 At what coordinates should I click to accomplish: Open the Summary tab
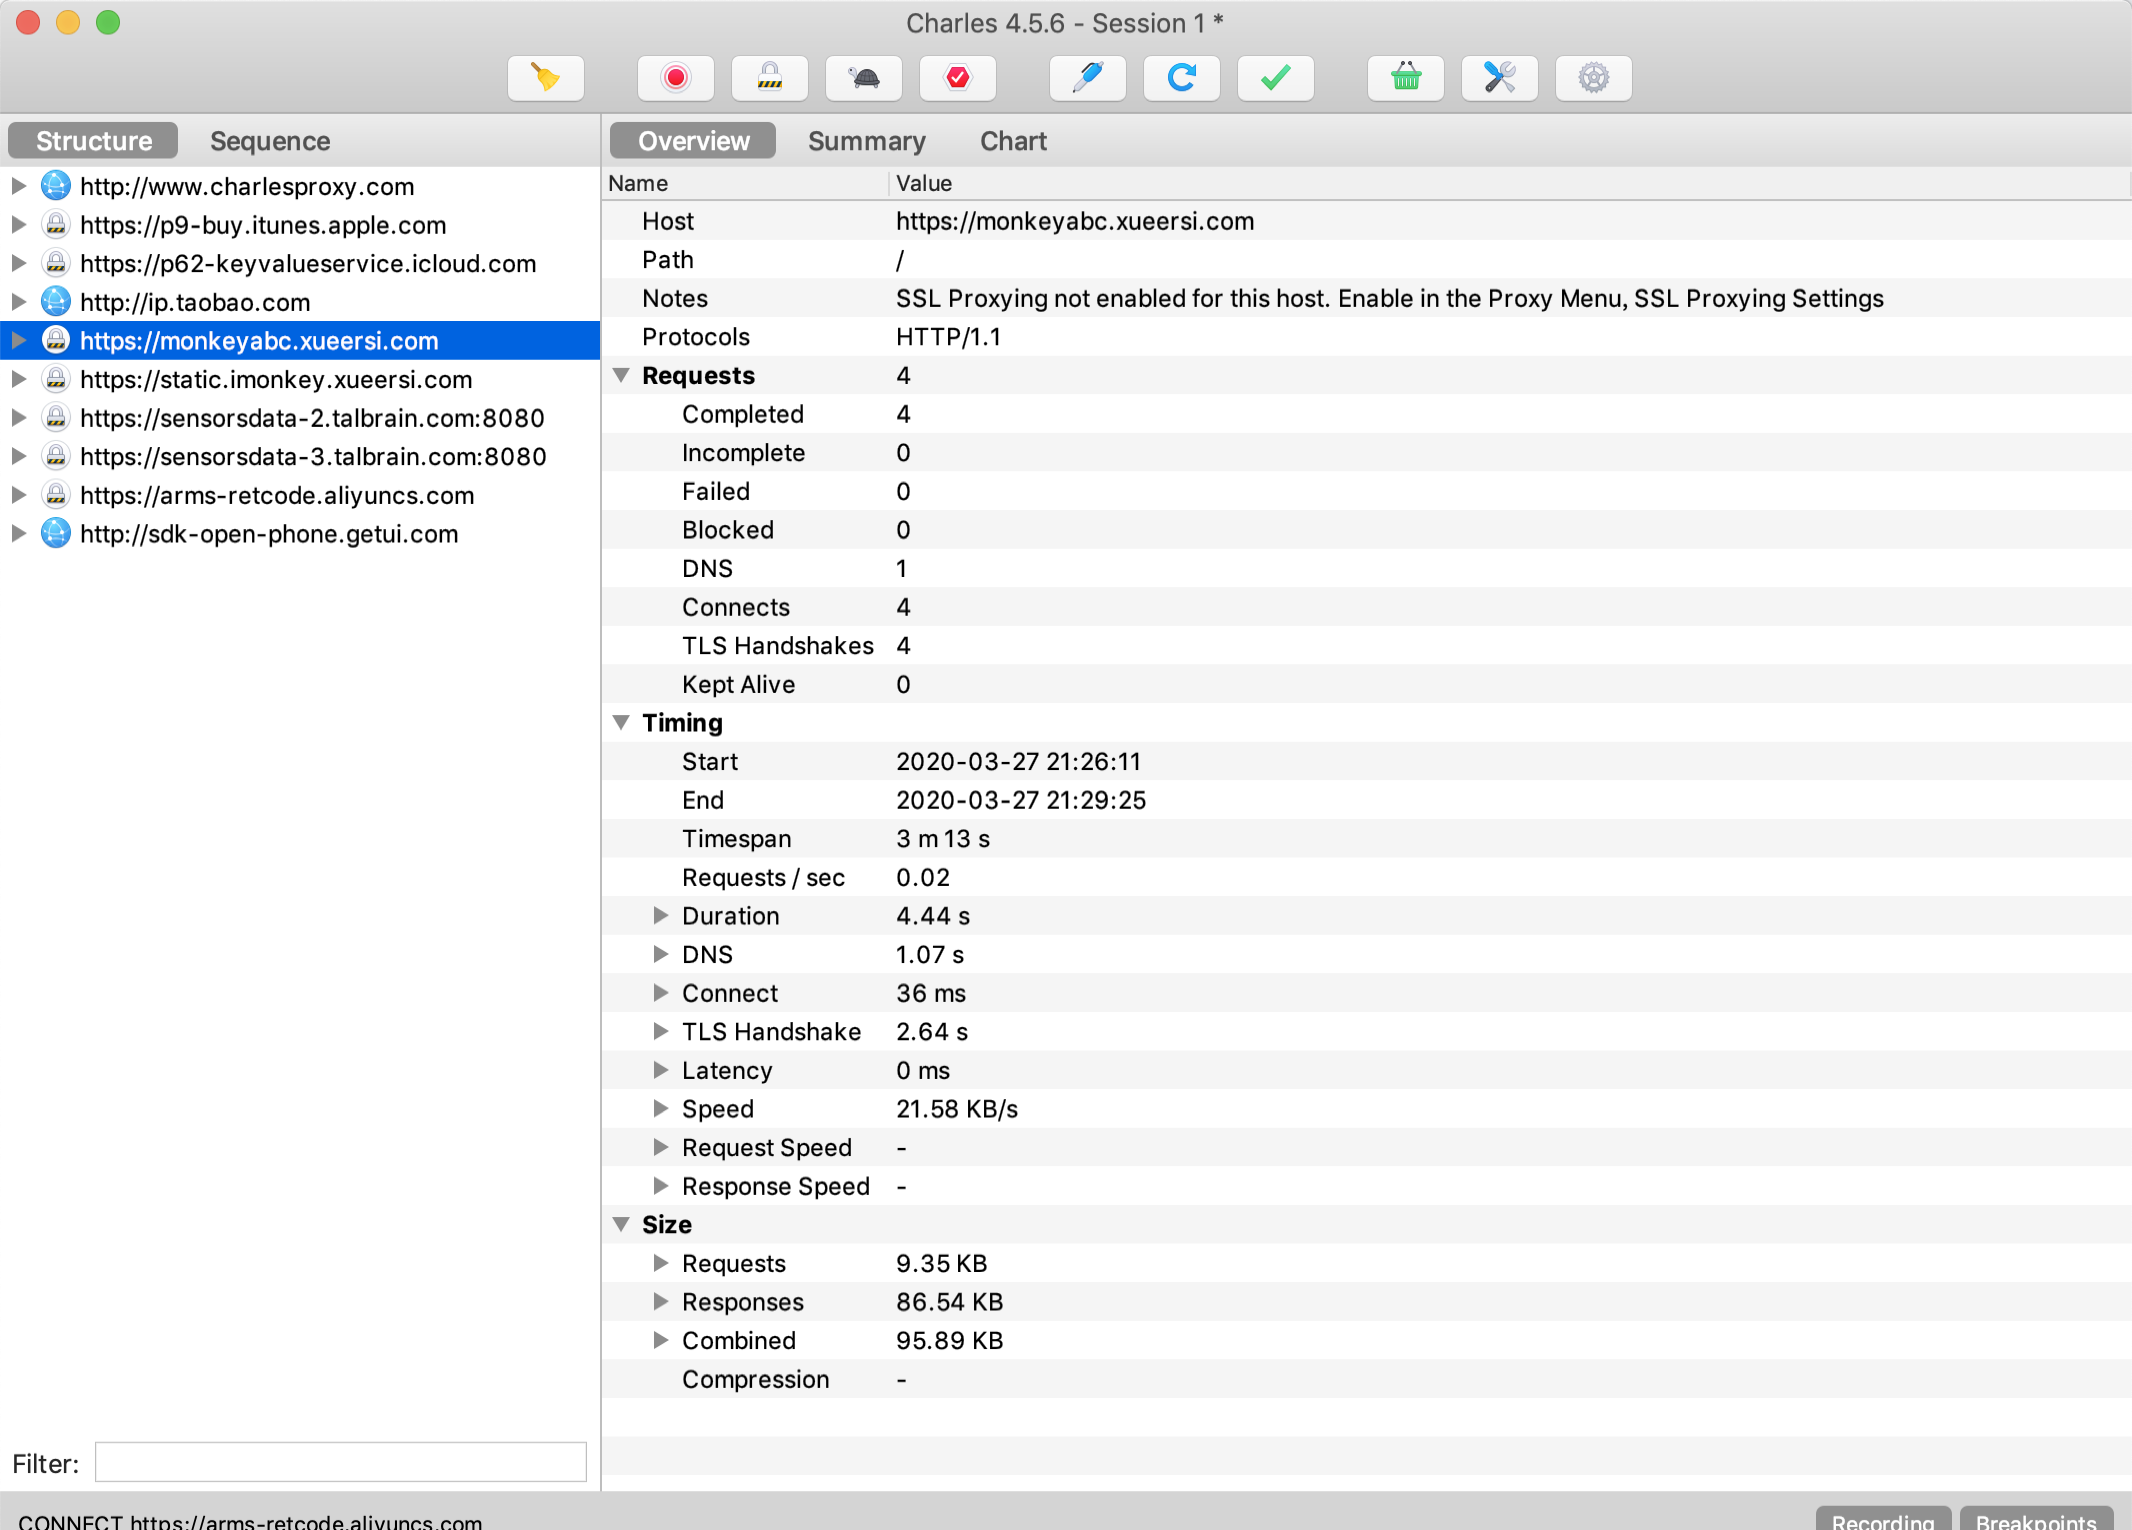[867, 141]
